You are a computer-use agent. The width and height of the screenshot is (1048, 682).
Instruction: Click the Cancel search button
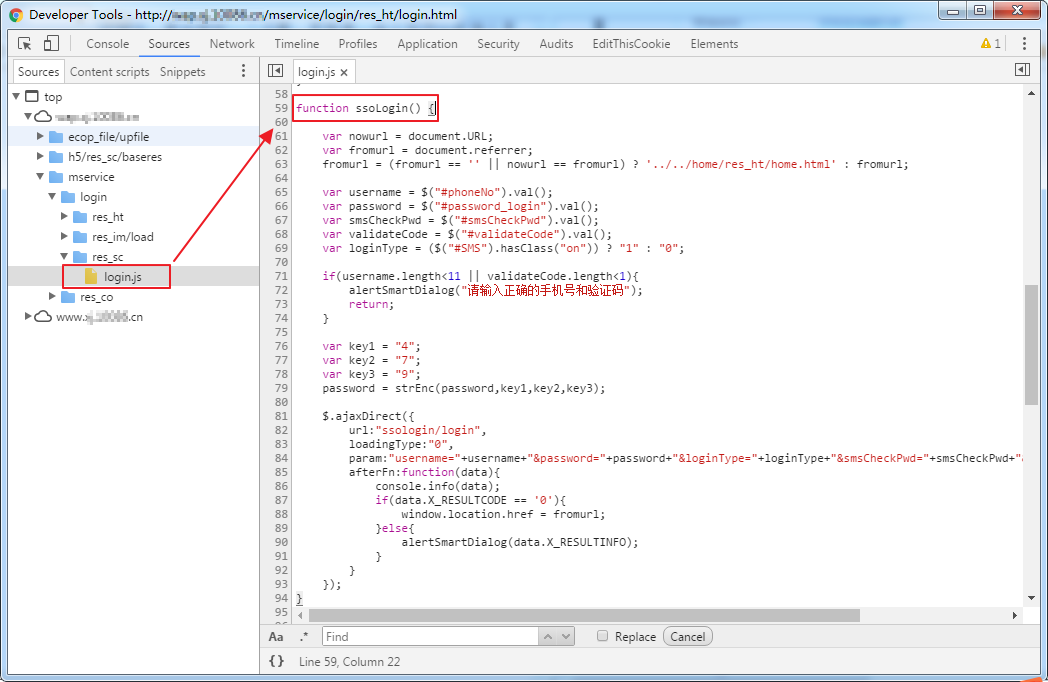pos(688,637)
